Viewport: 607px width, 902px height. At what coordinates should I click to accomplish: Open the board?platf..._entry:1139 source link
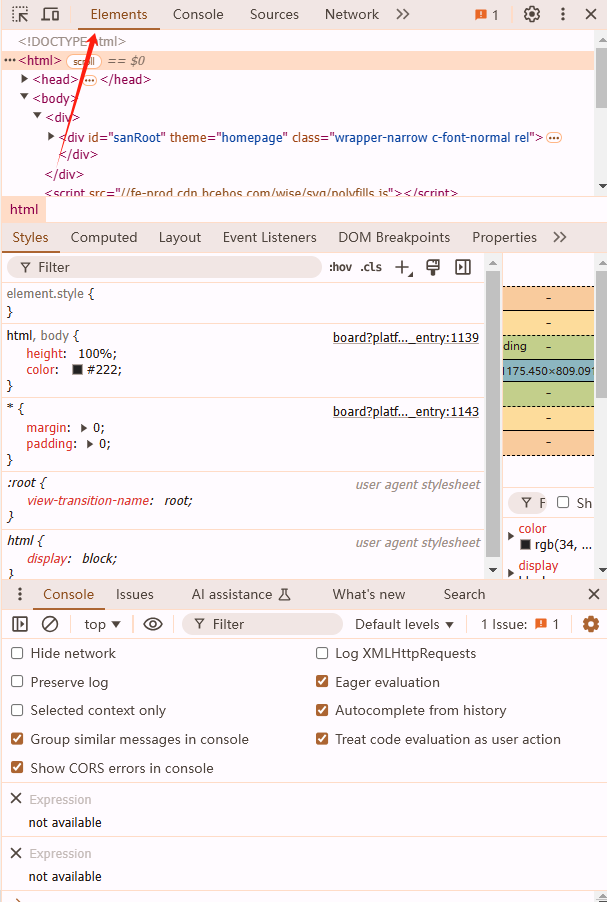tap(406, 338)
